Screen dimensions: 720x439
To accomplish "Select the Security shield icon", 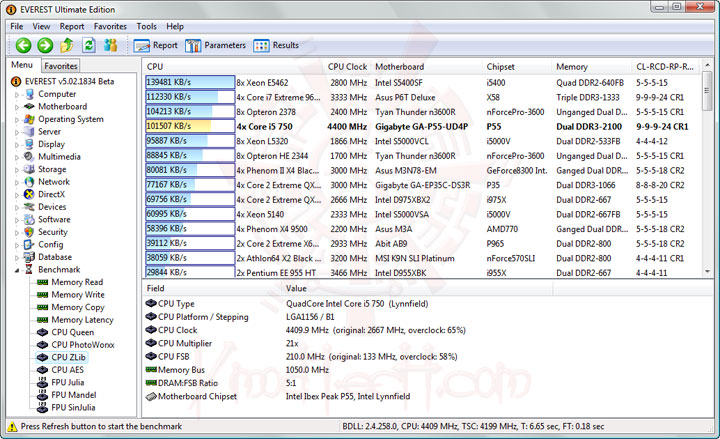I will coord(29,232).
